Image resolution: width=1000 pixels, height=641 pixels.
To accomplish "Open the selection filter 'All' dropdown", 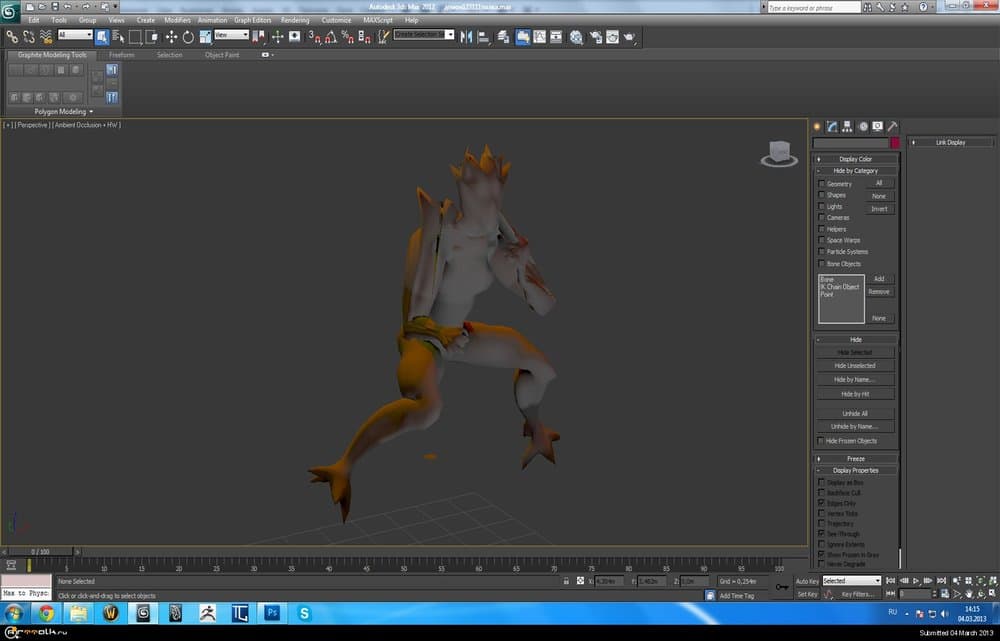I will pos(75,35).
